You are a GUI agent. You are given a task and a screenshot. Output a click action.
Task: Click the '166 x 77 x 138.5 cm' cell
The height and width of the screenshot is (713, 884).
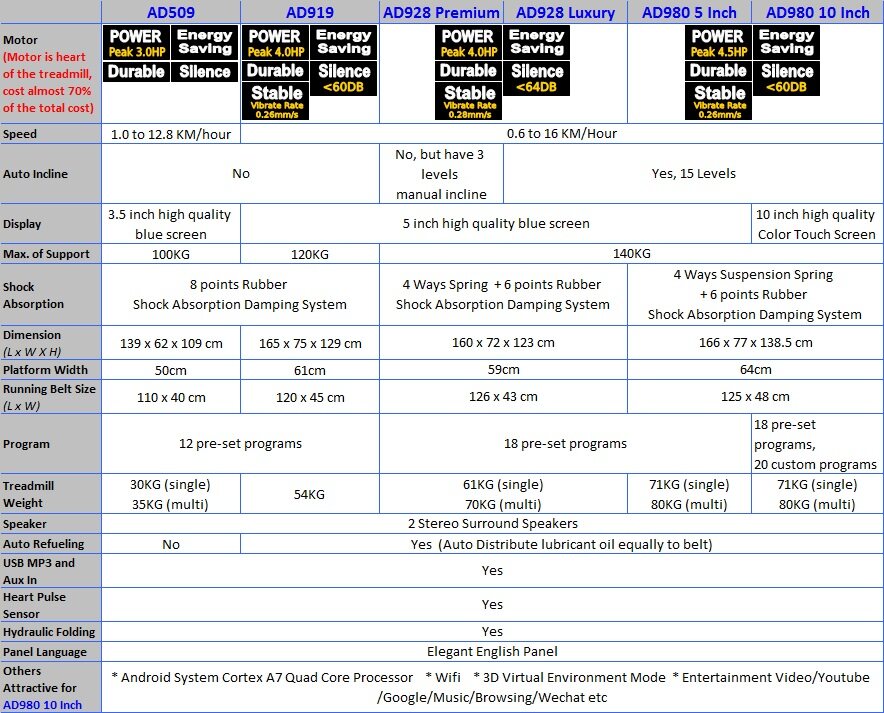(755, 343)
